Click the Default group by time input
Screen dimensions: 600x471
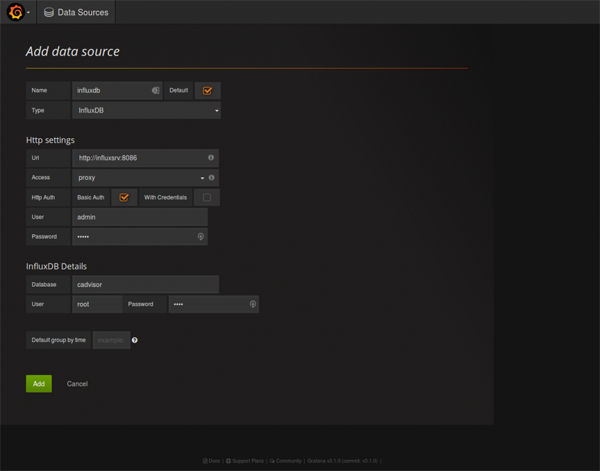(x=111, y=340)
